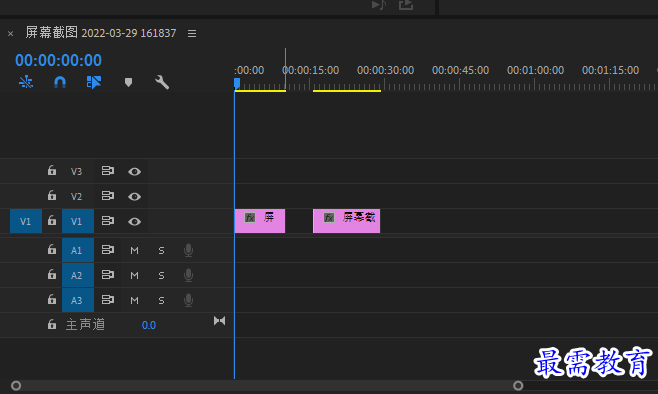658x394 pixels.
Task: Click ruler at 00:01:00:00 mark
Action: coord(535,70)
